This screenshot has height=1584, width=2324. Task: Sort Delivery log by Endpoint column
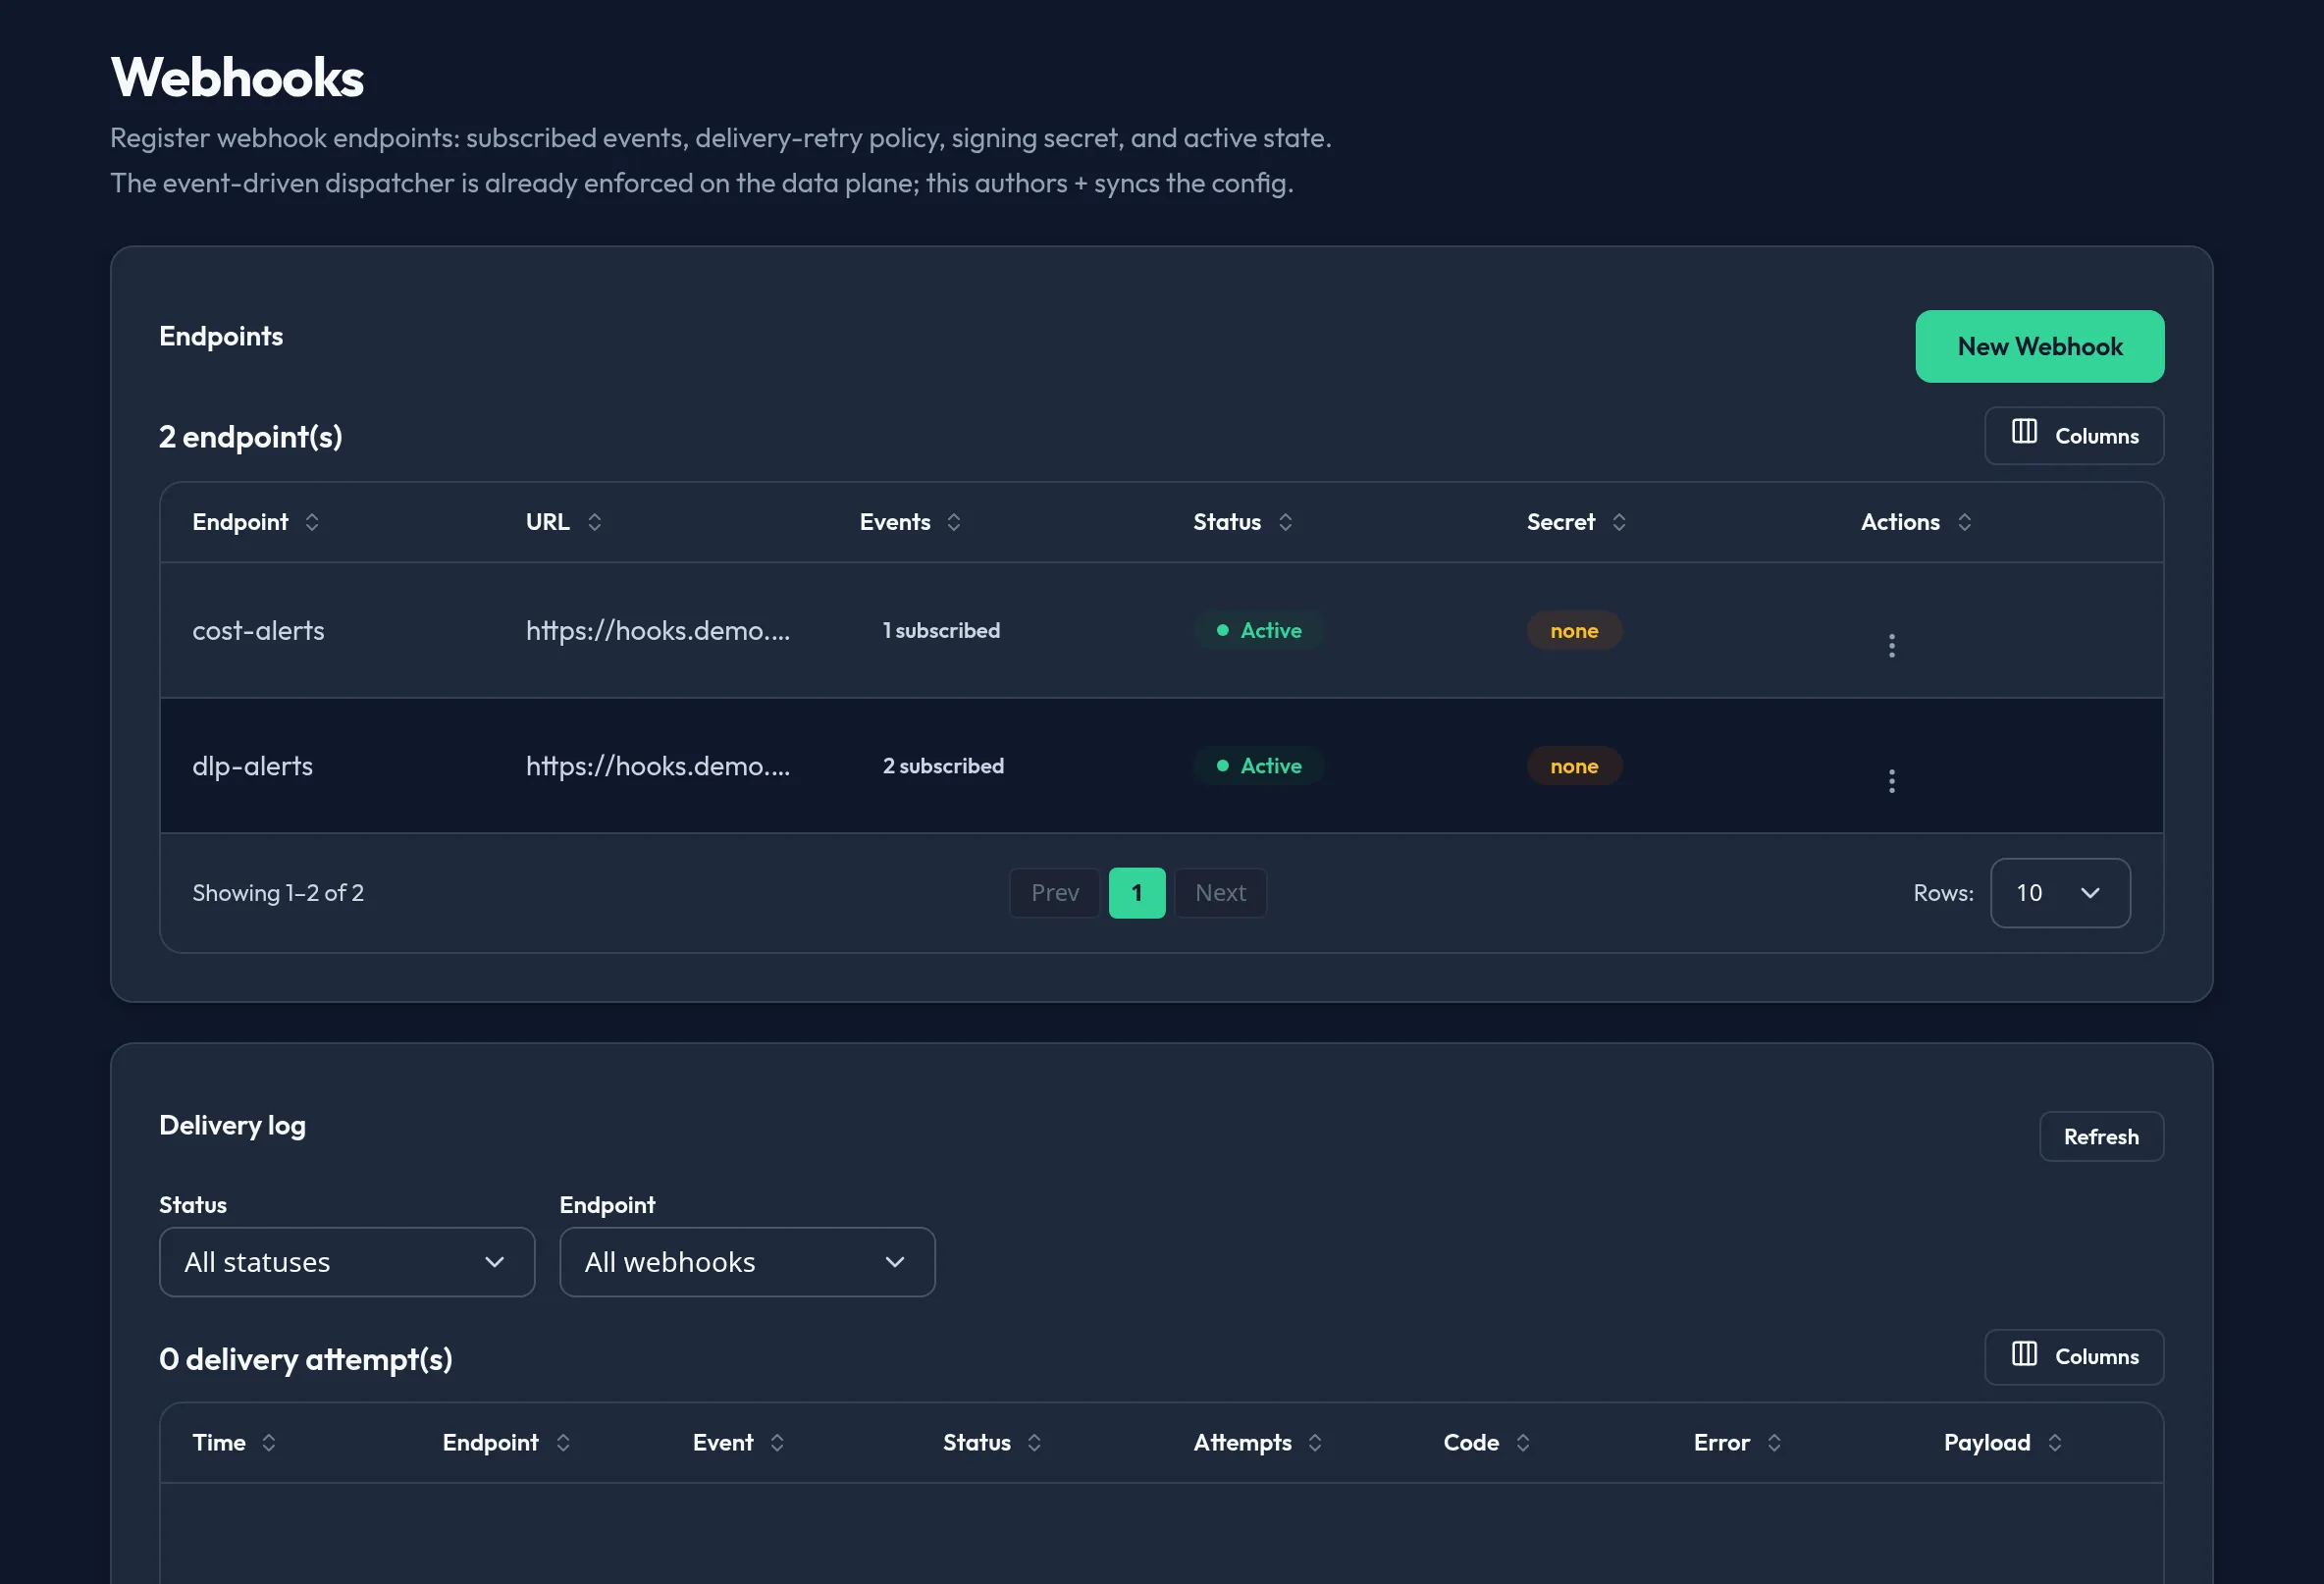506,1442
